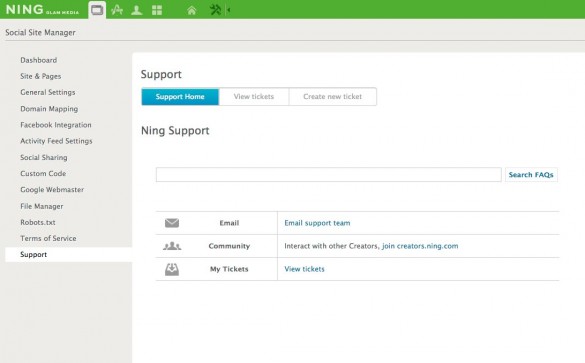Select Support in the sidebar

point(69,254)
